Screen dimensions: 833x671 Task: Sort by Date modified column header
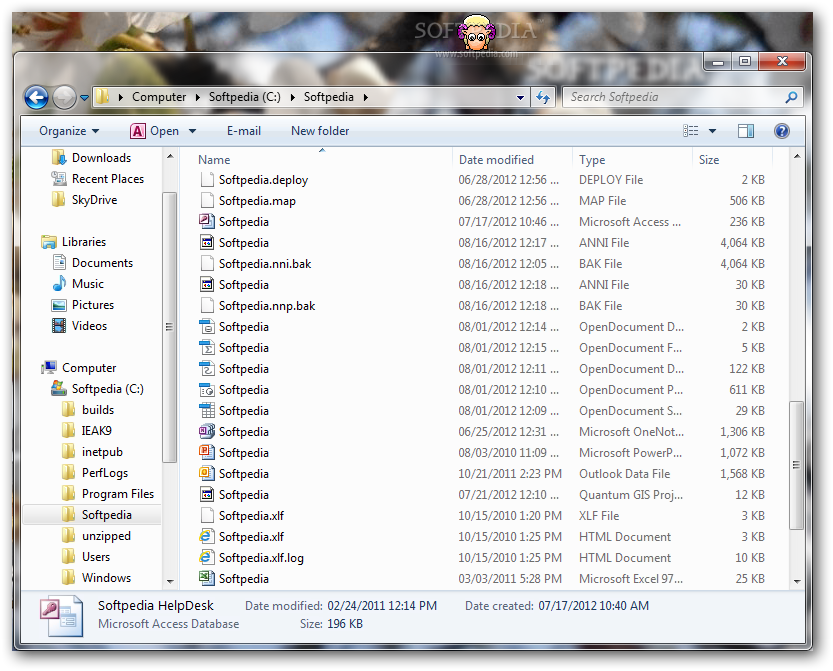click(496, 159)
